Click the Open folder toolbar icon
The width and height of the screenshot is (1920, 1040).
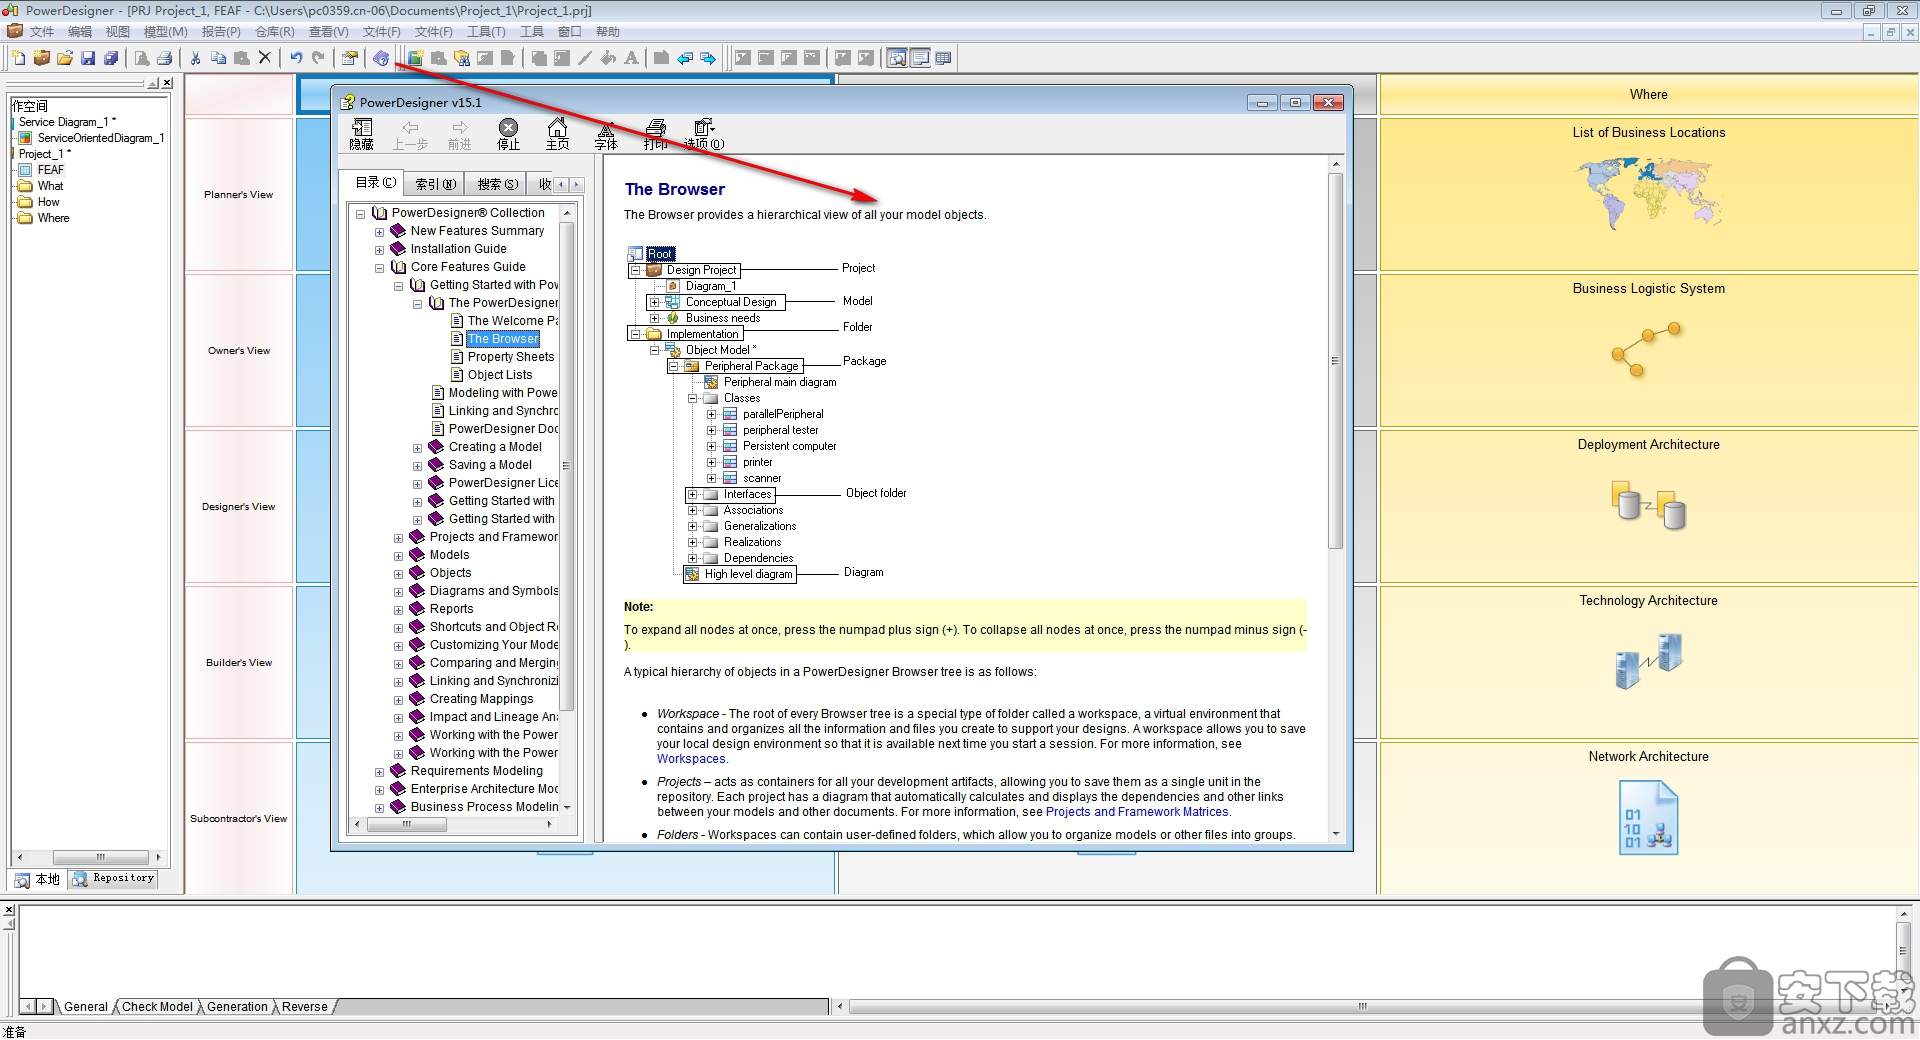tap(65, 58)
